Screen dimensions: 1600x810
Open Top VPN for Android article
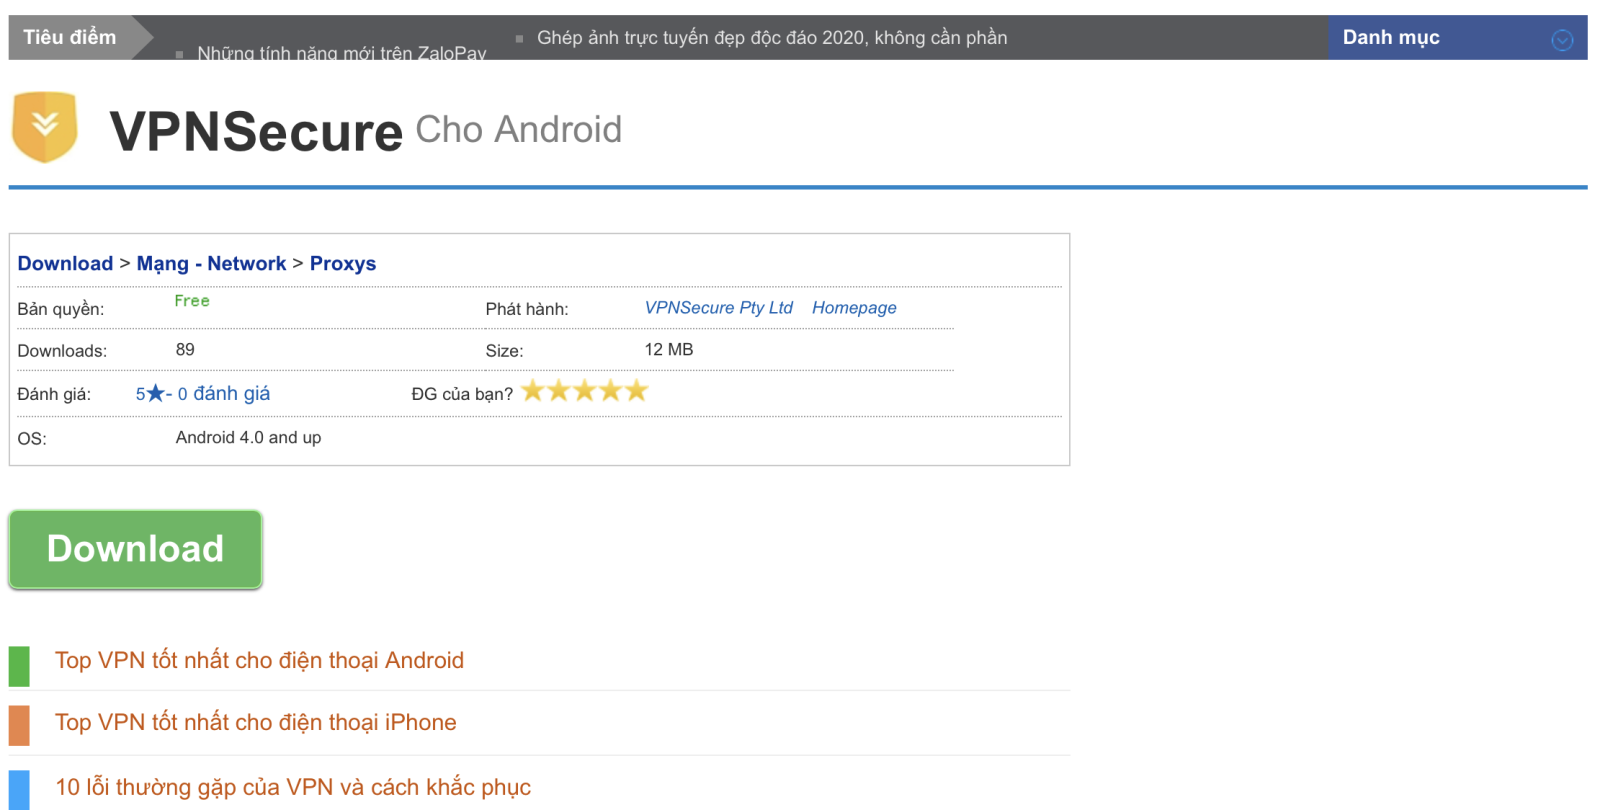pyautogui.click(x=259, y=660)
